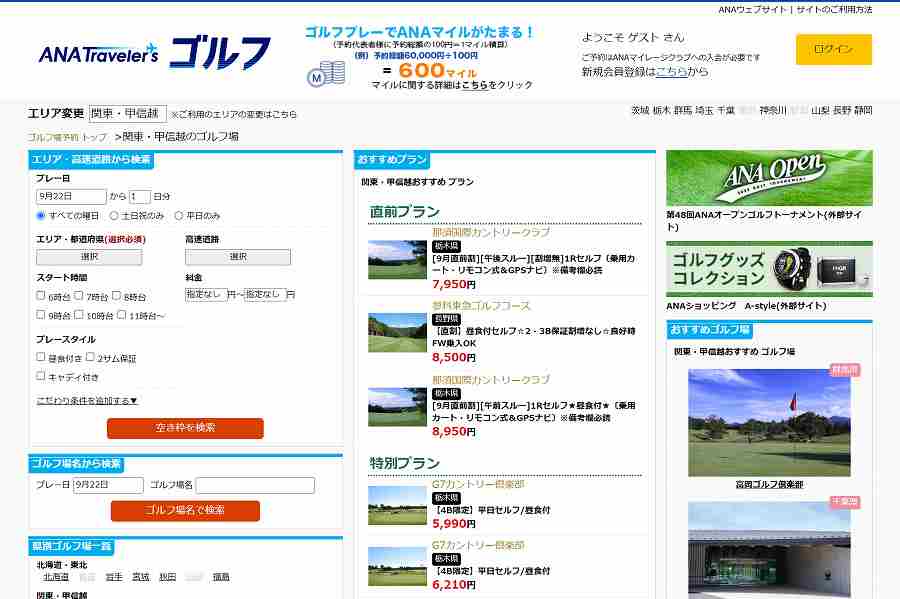Select 山梨 in the prefecture links
This screenshot has width=900, height=599.
click(820, 110)
